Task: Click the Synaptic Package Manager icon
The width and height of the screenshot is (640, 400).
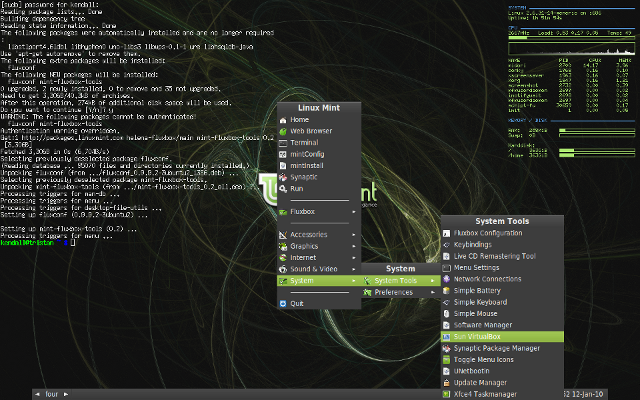Action: (x=447, y=348)
